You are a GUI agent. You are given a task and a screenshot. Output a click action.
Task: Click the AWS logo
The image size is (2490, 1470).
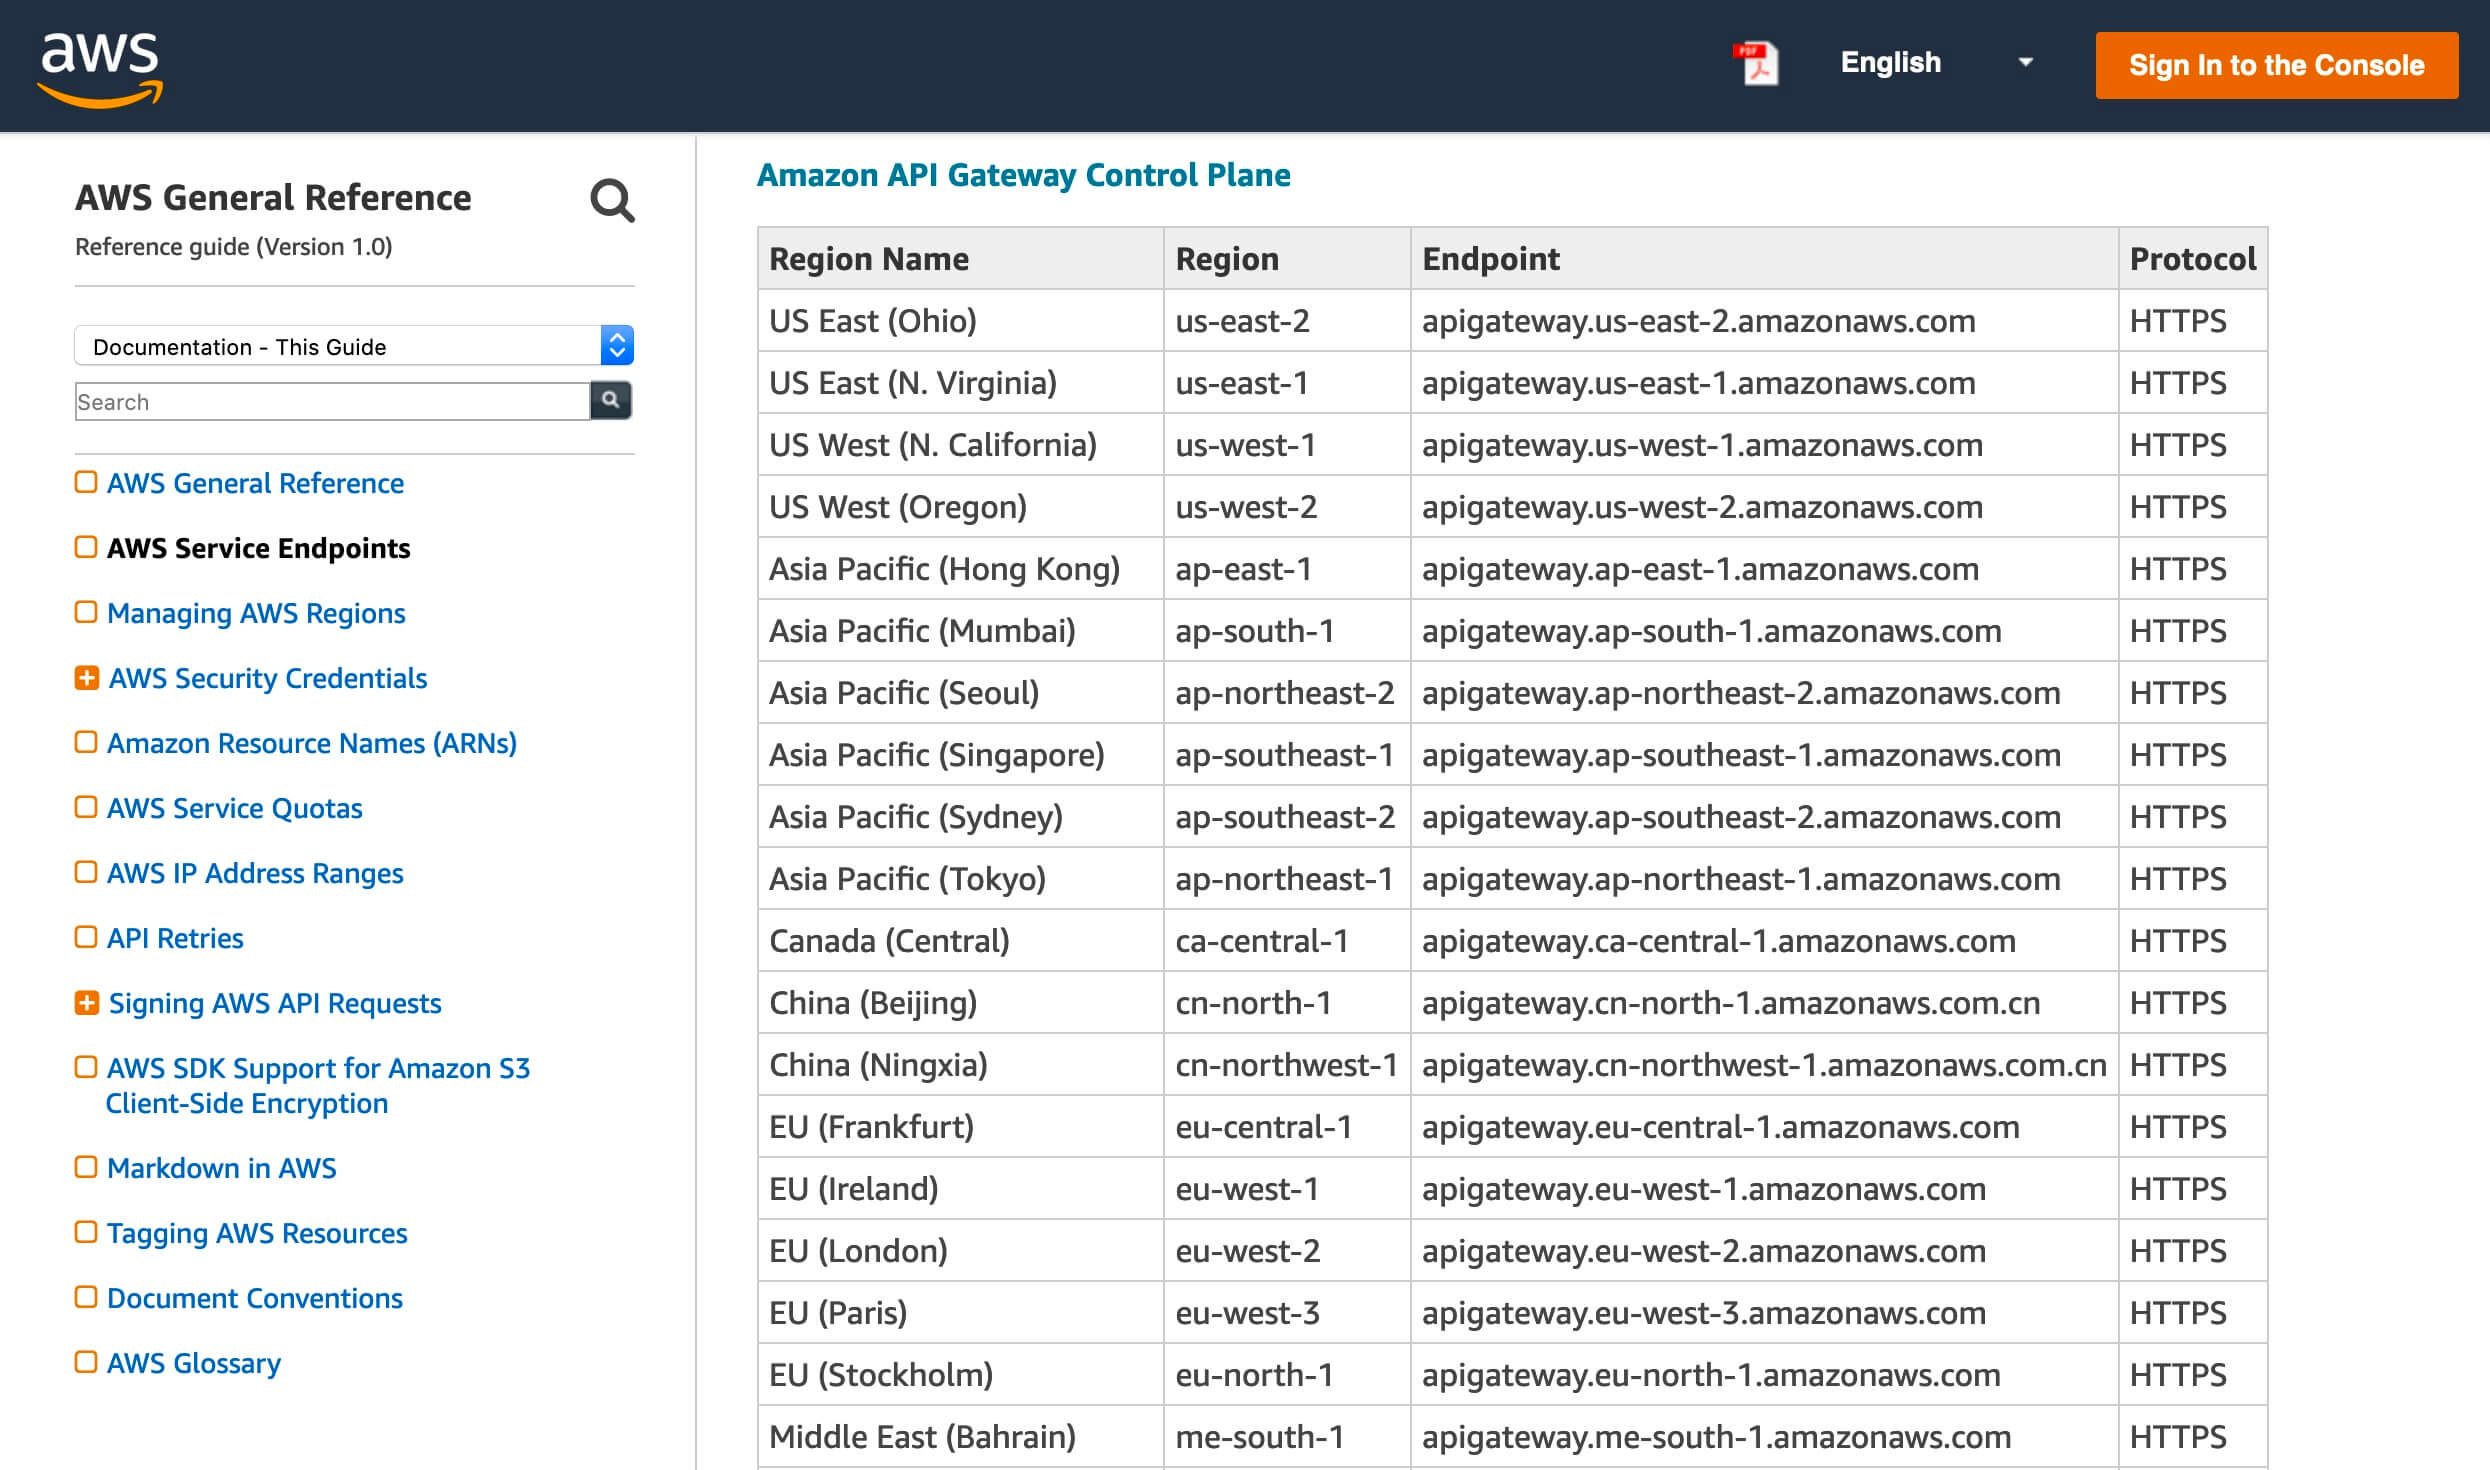click(100, 68)
